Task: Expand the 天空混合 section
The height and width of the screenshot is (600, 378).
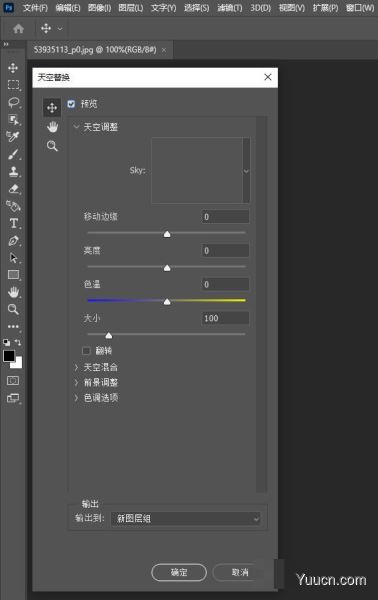Action: click(x=76, y=367)
